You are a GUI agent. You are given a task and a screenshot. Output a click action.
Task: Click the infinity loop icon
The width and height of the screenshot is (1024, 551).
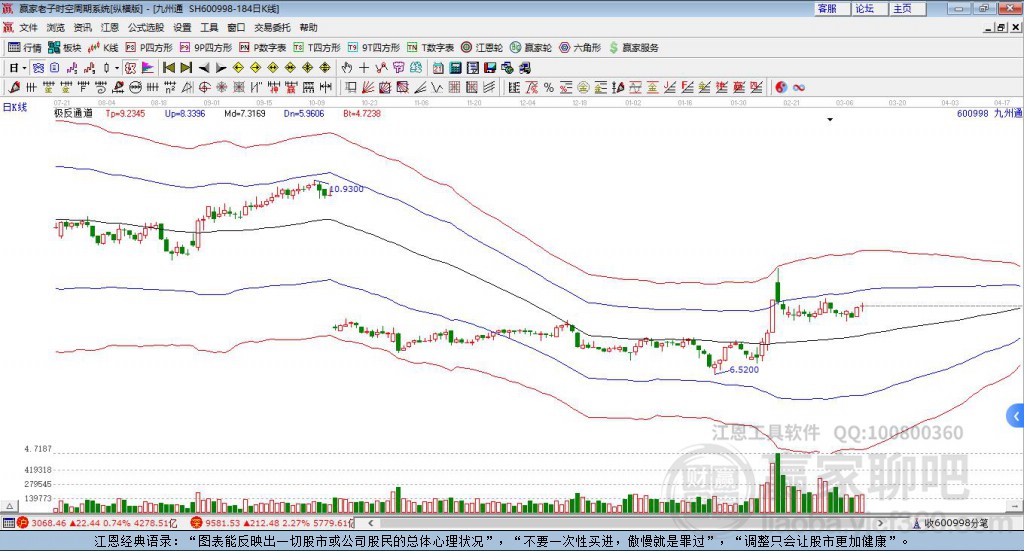[x=799, y=87]
